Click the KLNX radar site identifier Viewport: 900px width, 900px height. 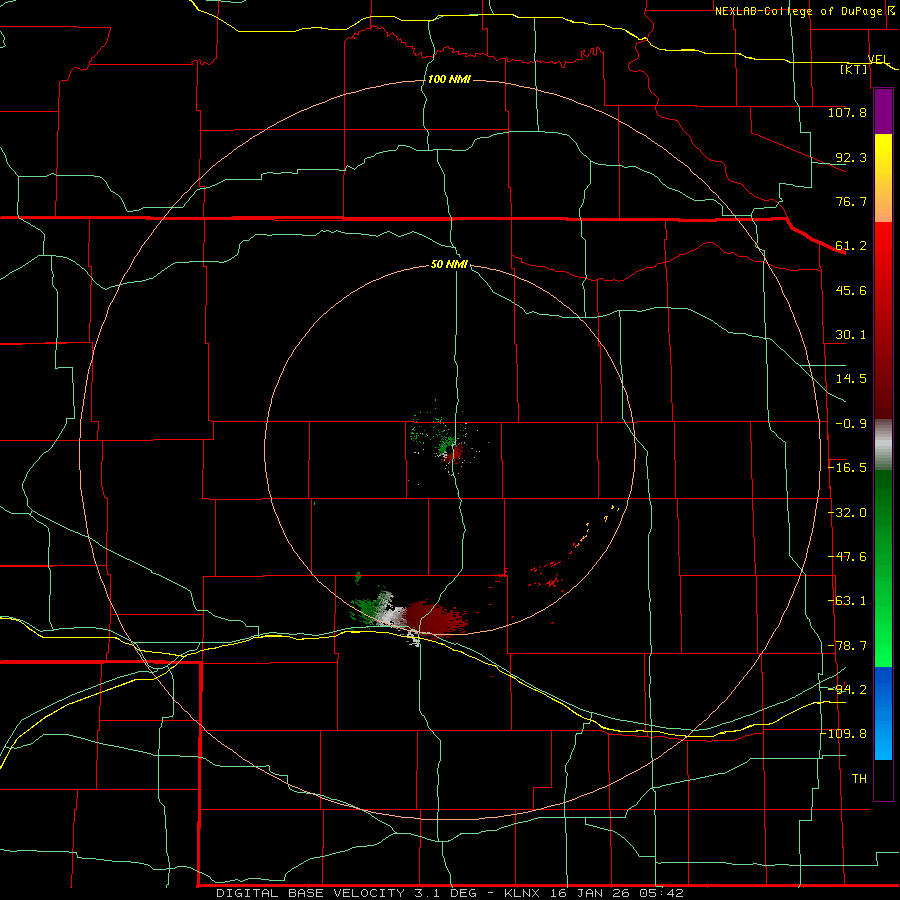522,893
